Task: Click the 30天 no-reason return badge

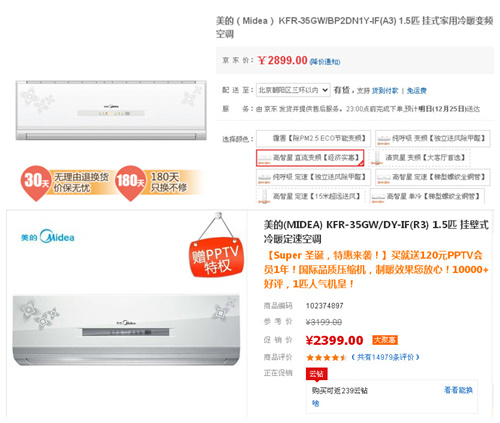Action: (65, 183)
